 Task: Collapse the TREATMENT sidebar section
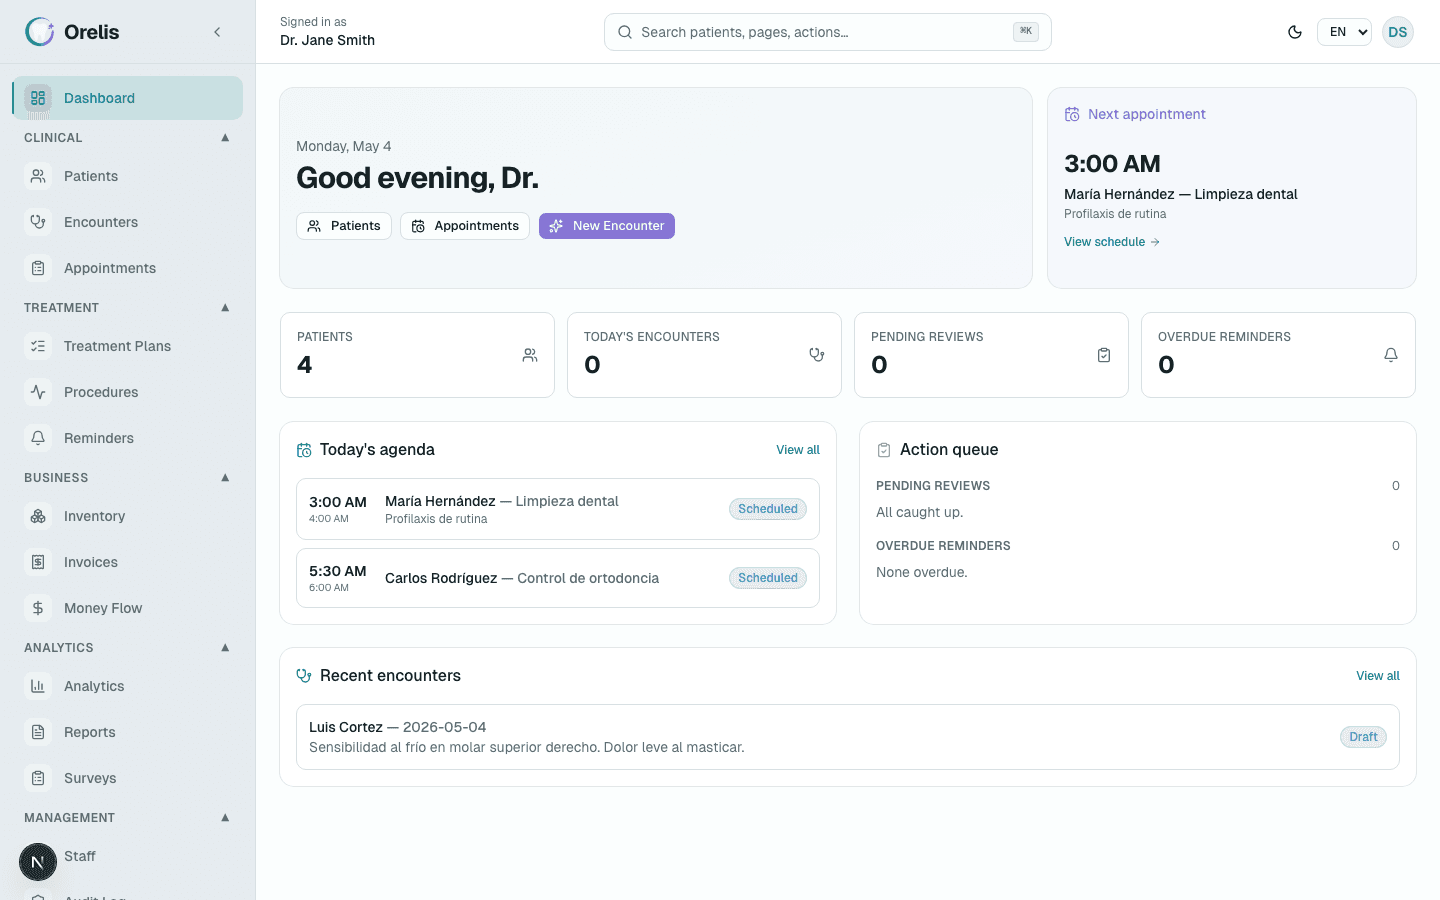(x=225, y=308)
